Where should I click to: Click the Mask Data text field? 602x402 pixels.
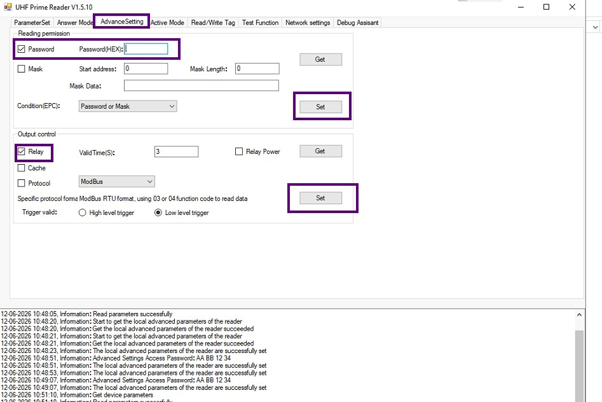pos(201,86)
